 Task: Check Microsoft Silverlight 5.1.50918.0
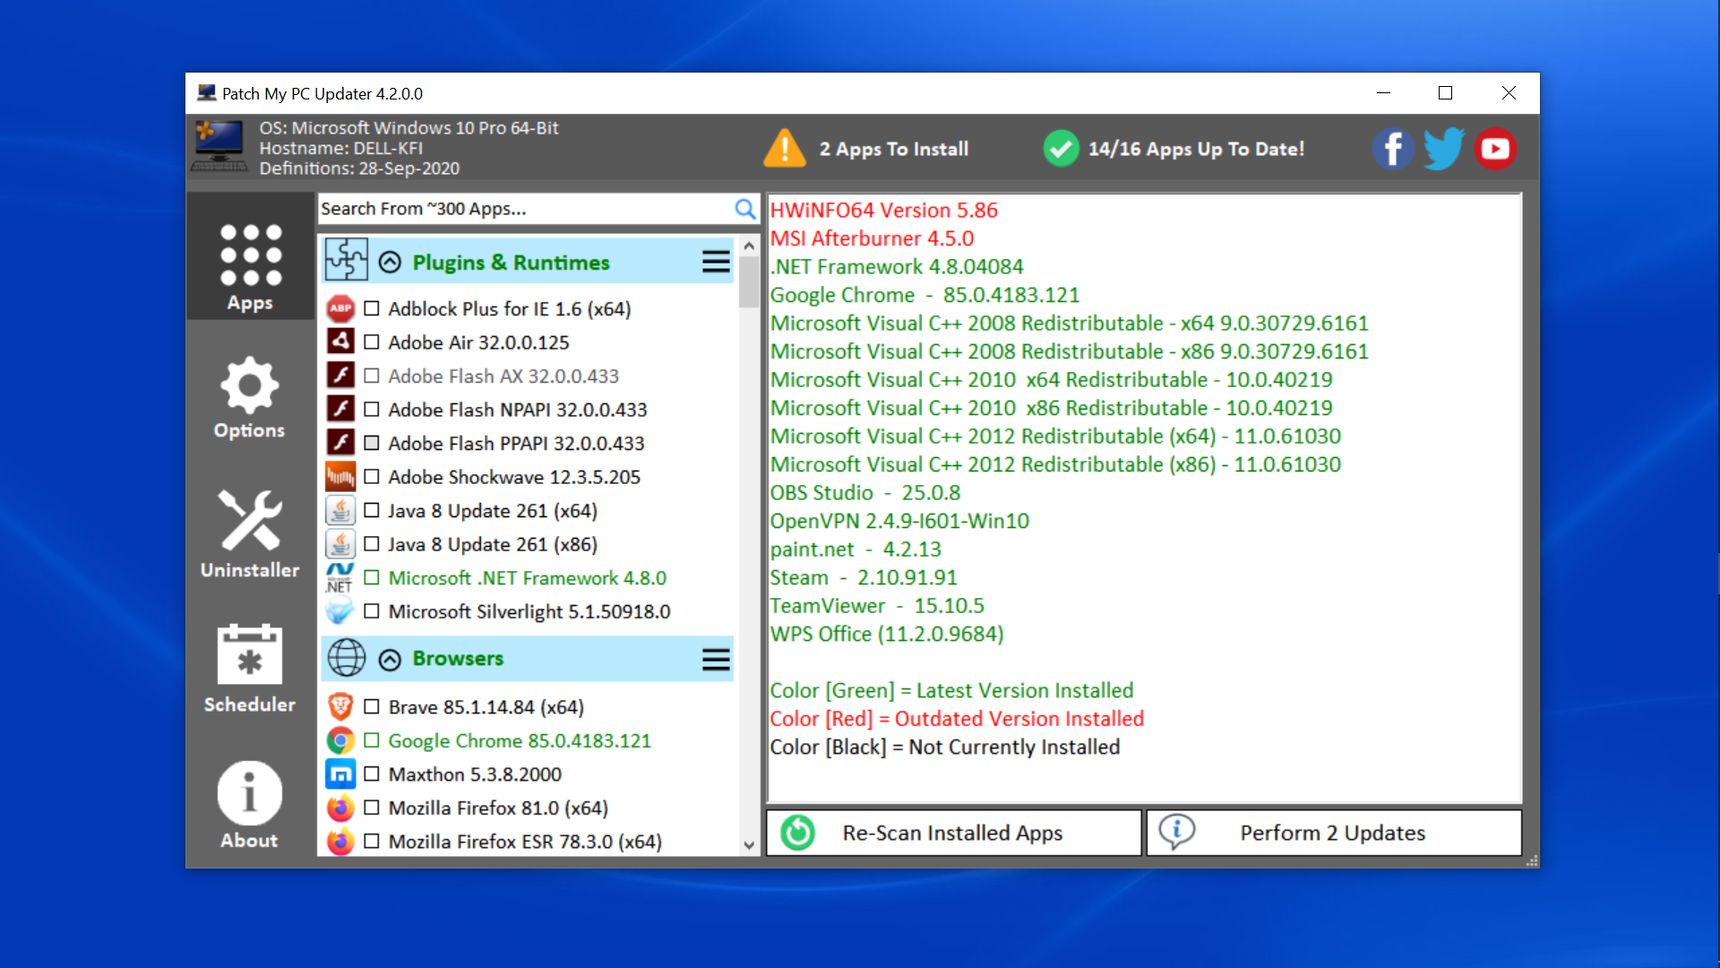click(x=371, y=611)
